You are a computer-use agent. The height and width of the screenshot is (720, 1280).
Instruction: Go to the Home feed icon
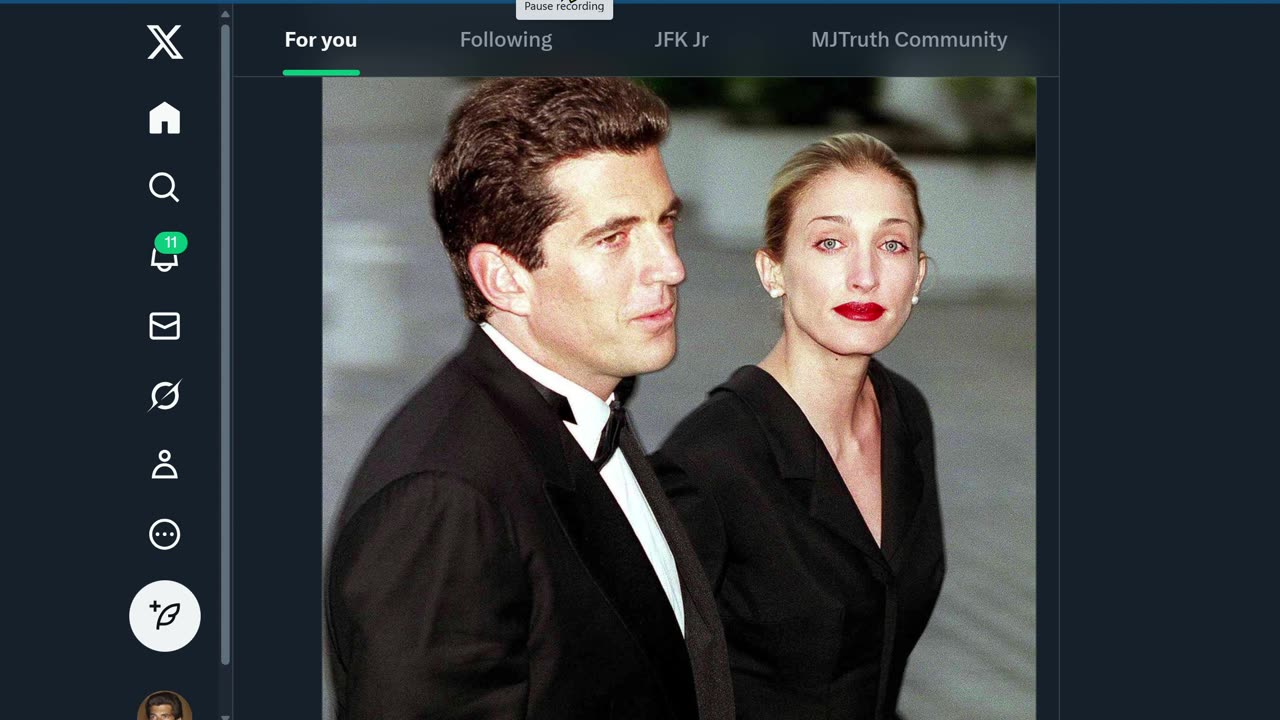click(165, 118)
